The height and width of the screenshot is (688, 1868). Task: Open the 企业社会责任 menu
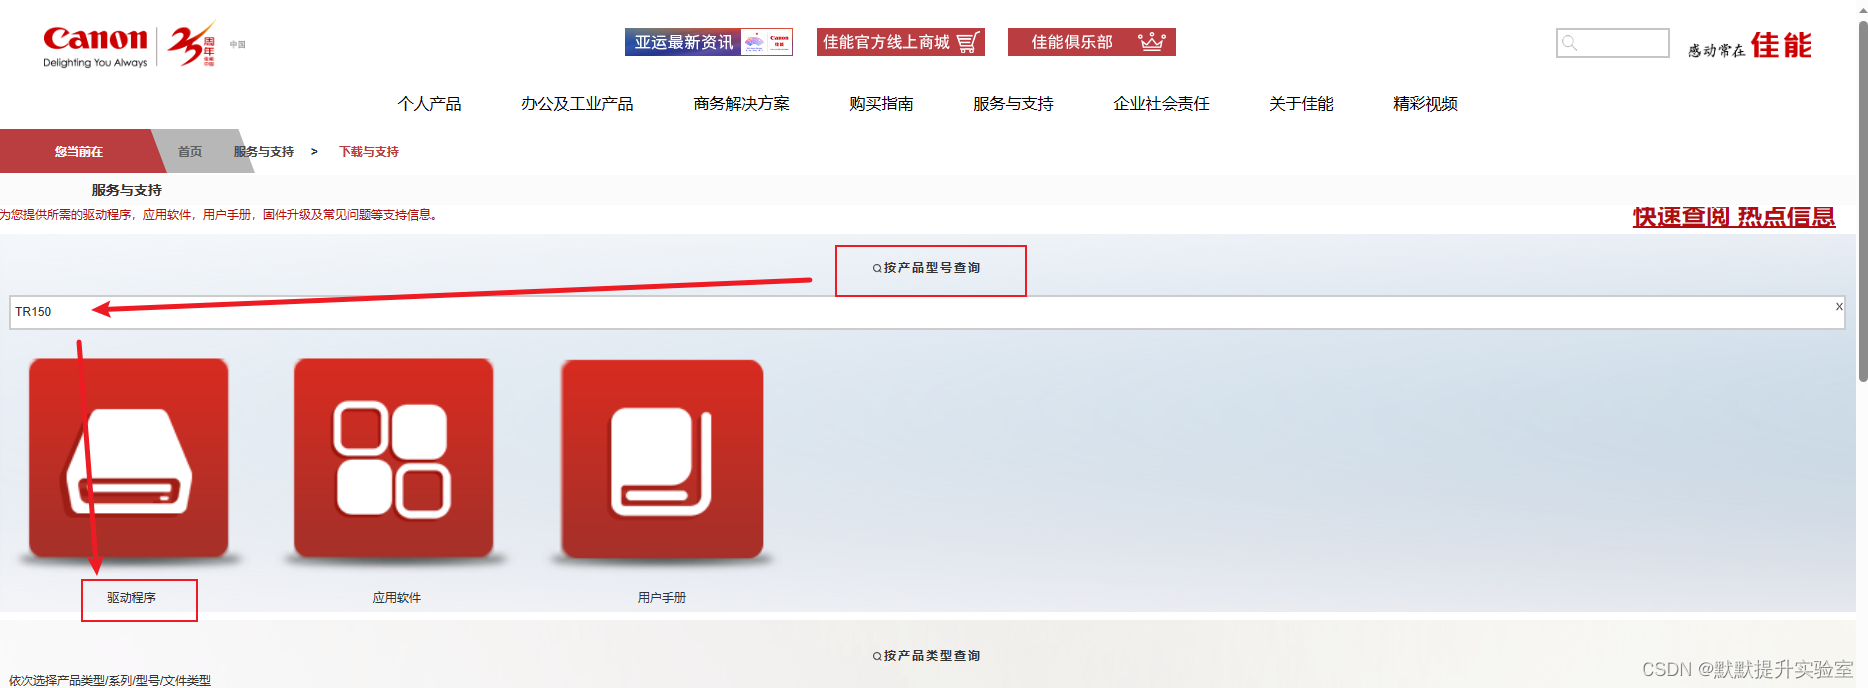click(1161, 104)
